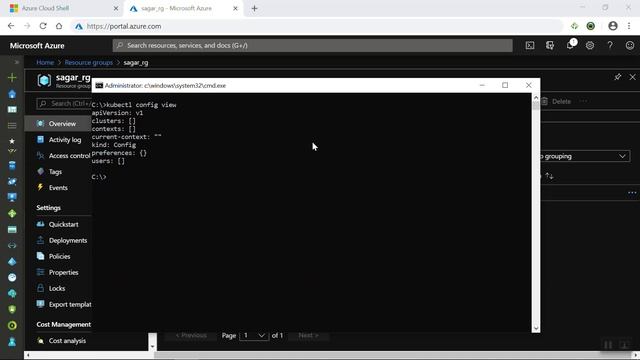Go to the browser home page
Screen dimensions: 640x360
pyautogui.click(x=59, y=26)
